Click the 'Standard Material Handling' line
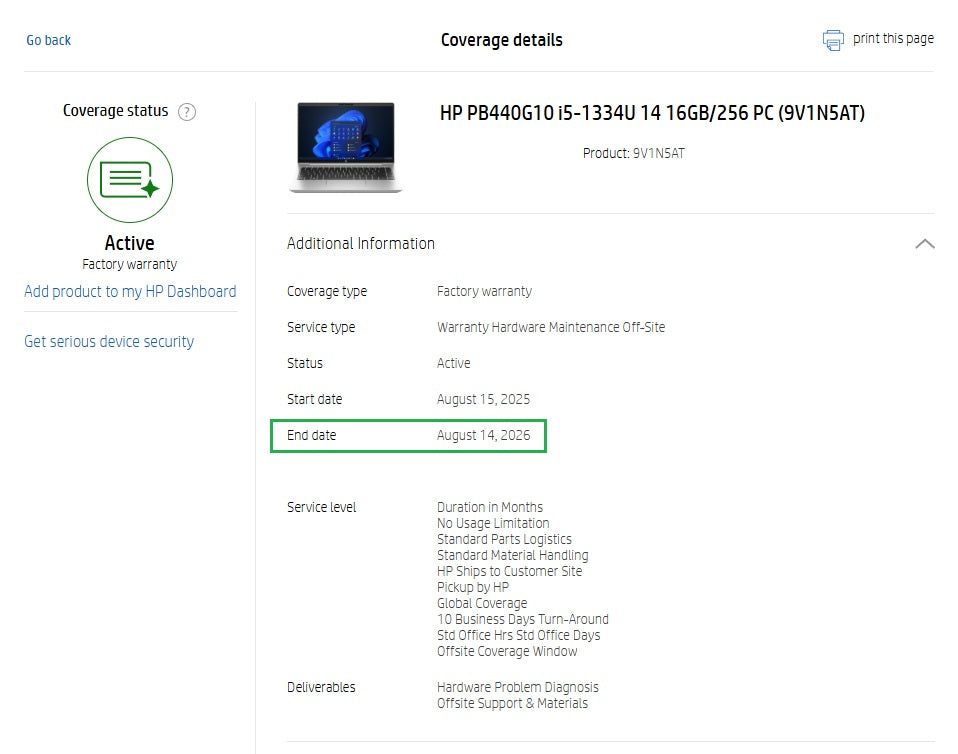The width and height of the screenshot is (958, 754). (513, 555)
